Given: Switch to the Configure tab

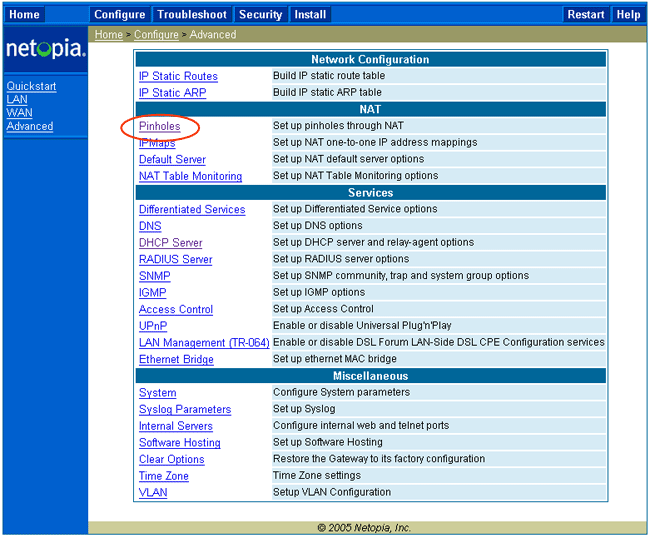Looking at the screenshot, I should coord(119,15).
